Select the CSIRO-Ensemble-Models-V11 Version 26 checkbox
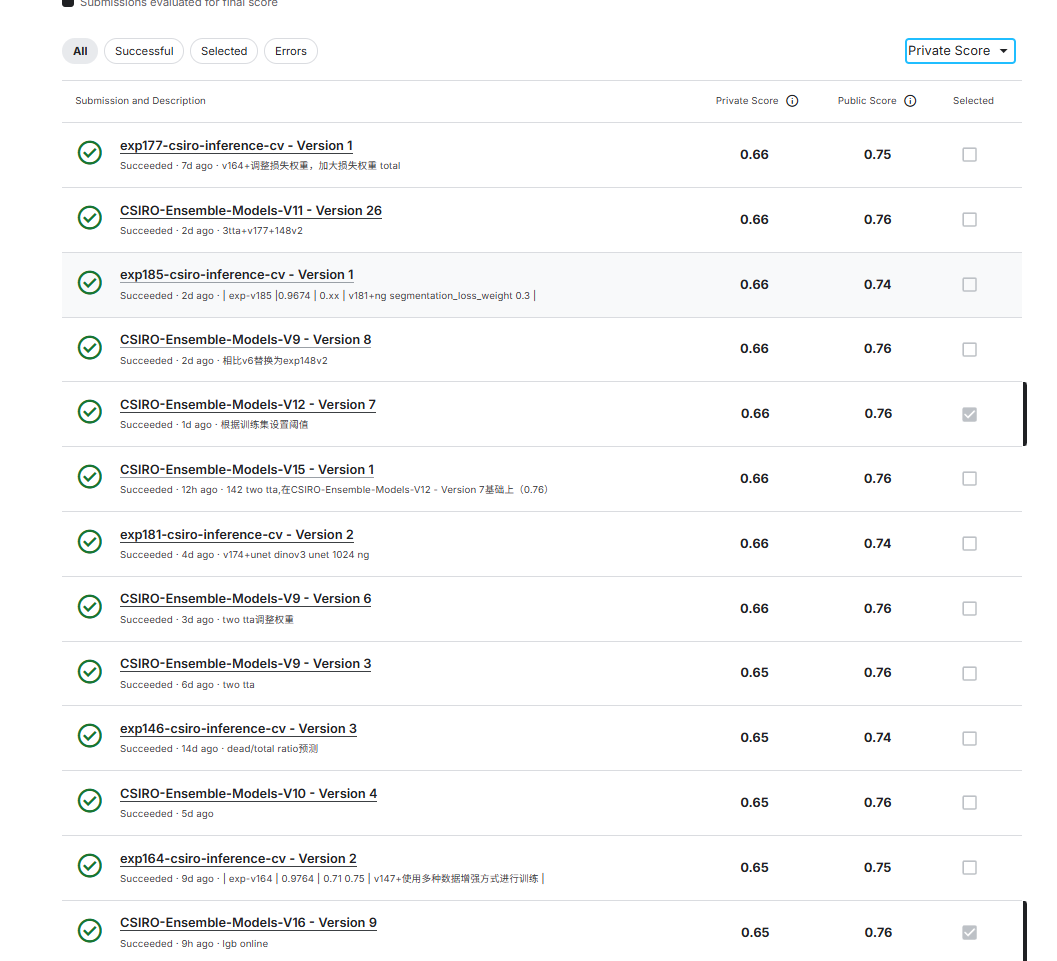This screenshot has height=961, width=1057. click(x=969, y=220)
